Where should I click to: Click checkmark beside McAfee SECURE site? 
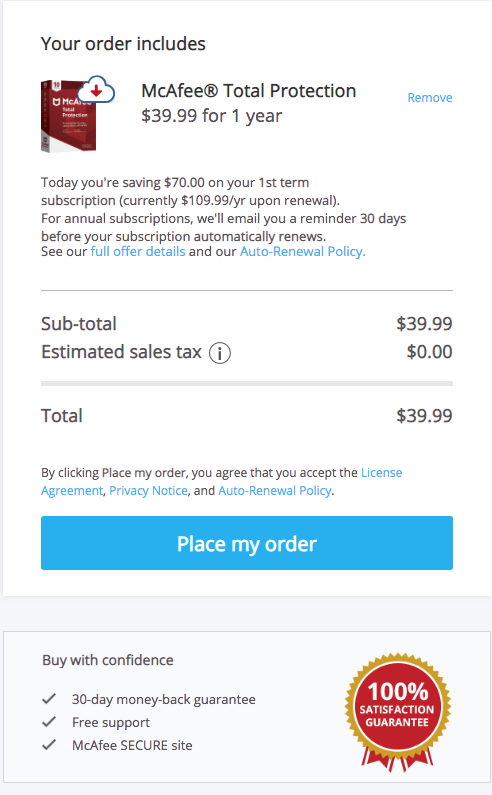[x=49, y=745]
